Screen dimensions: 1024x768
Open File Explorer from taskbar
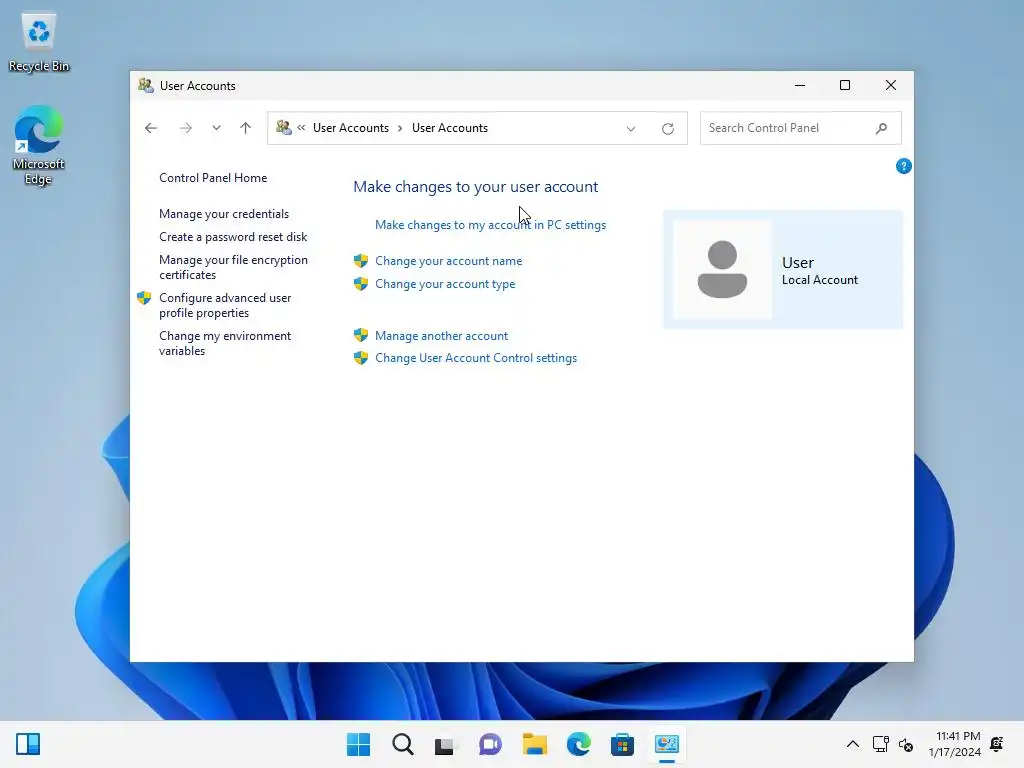[534, 744]
